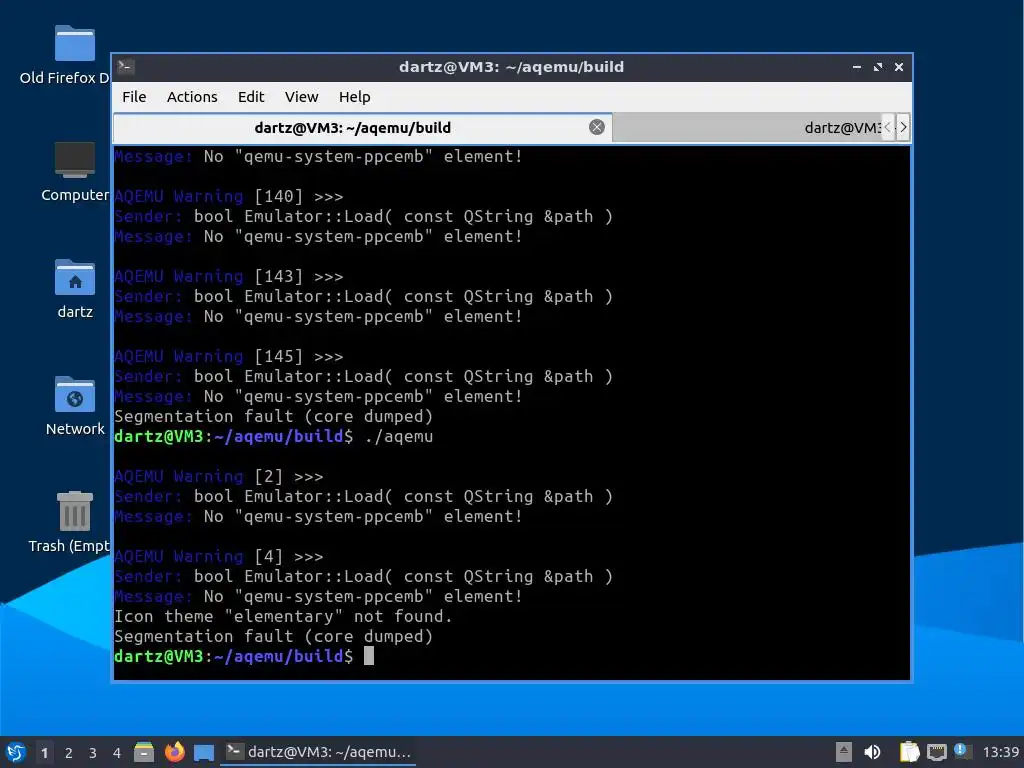Click the show desktop panel icon
Screen dimensions: 1024x768
pos(204,753)
